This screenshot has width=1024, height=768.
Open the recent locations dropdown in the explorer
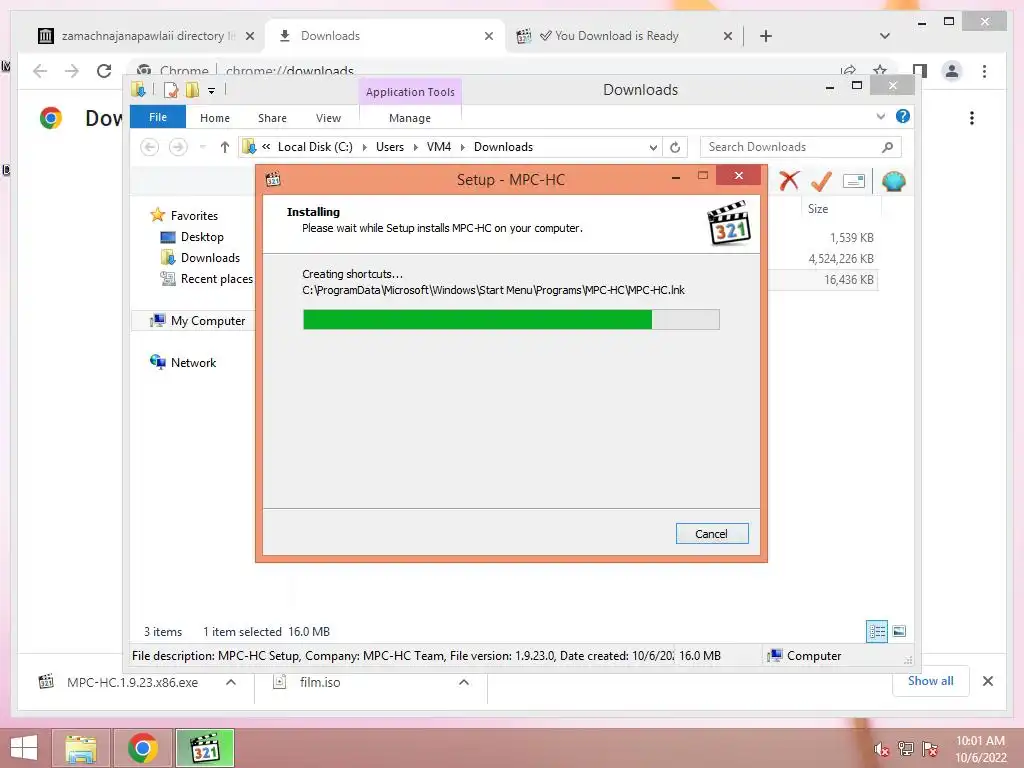tap(202, 147)
